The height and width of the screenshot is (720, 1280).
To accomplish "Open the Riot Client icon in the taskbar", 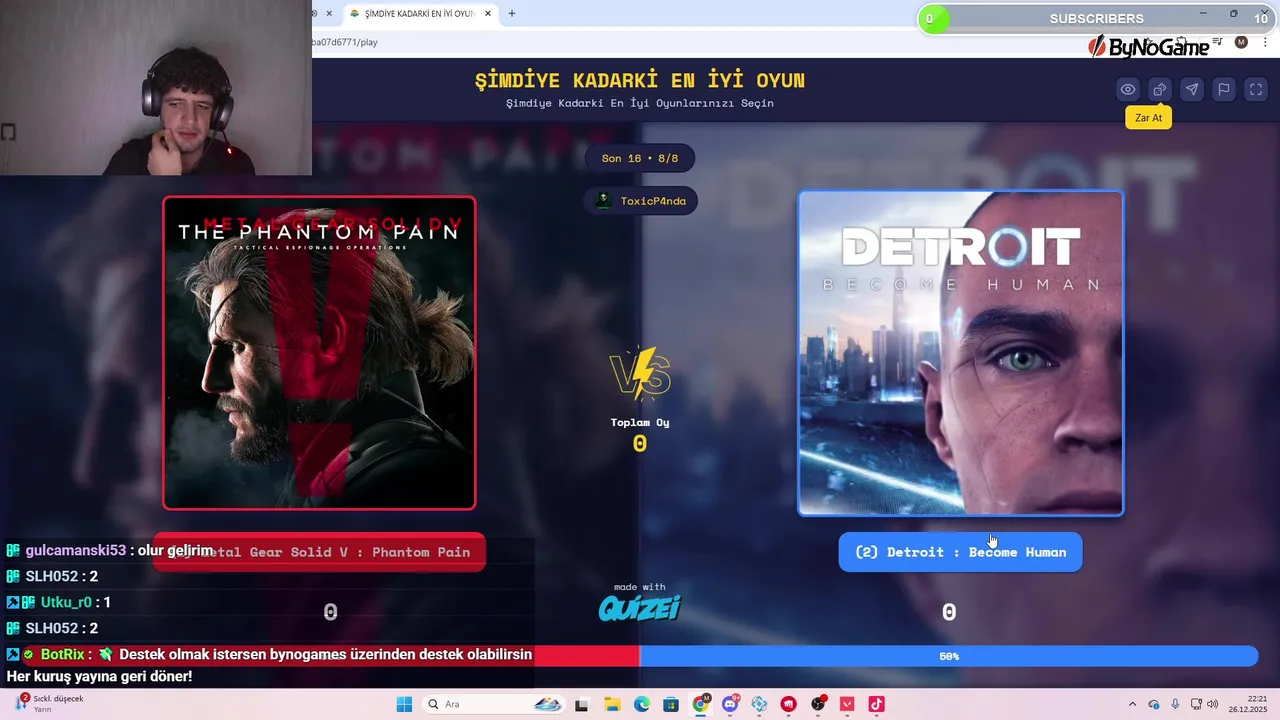I will click(x=789, y=704).
